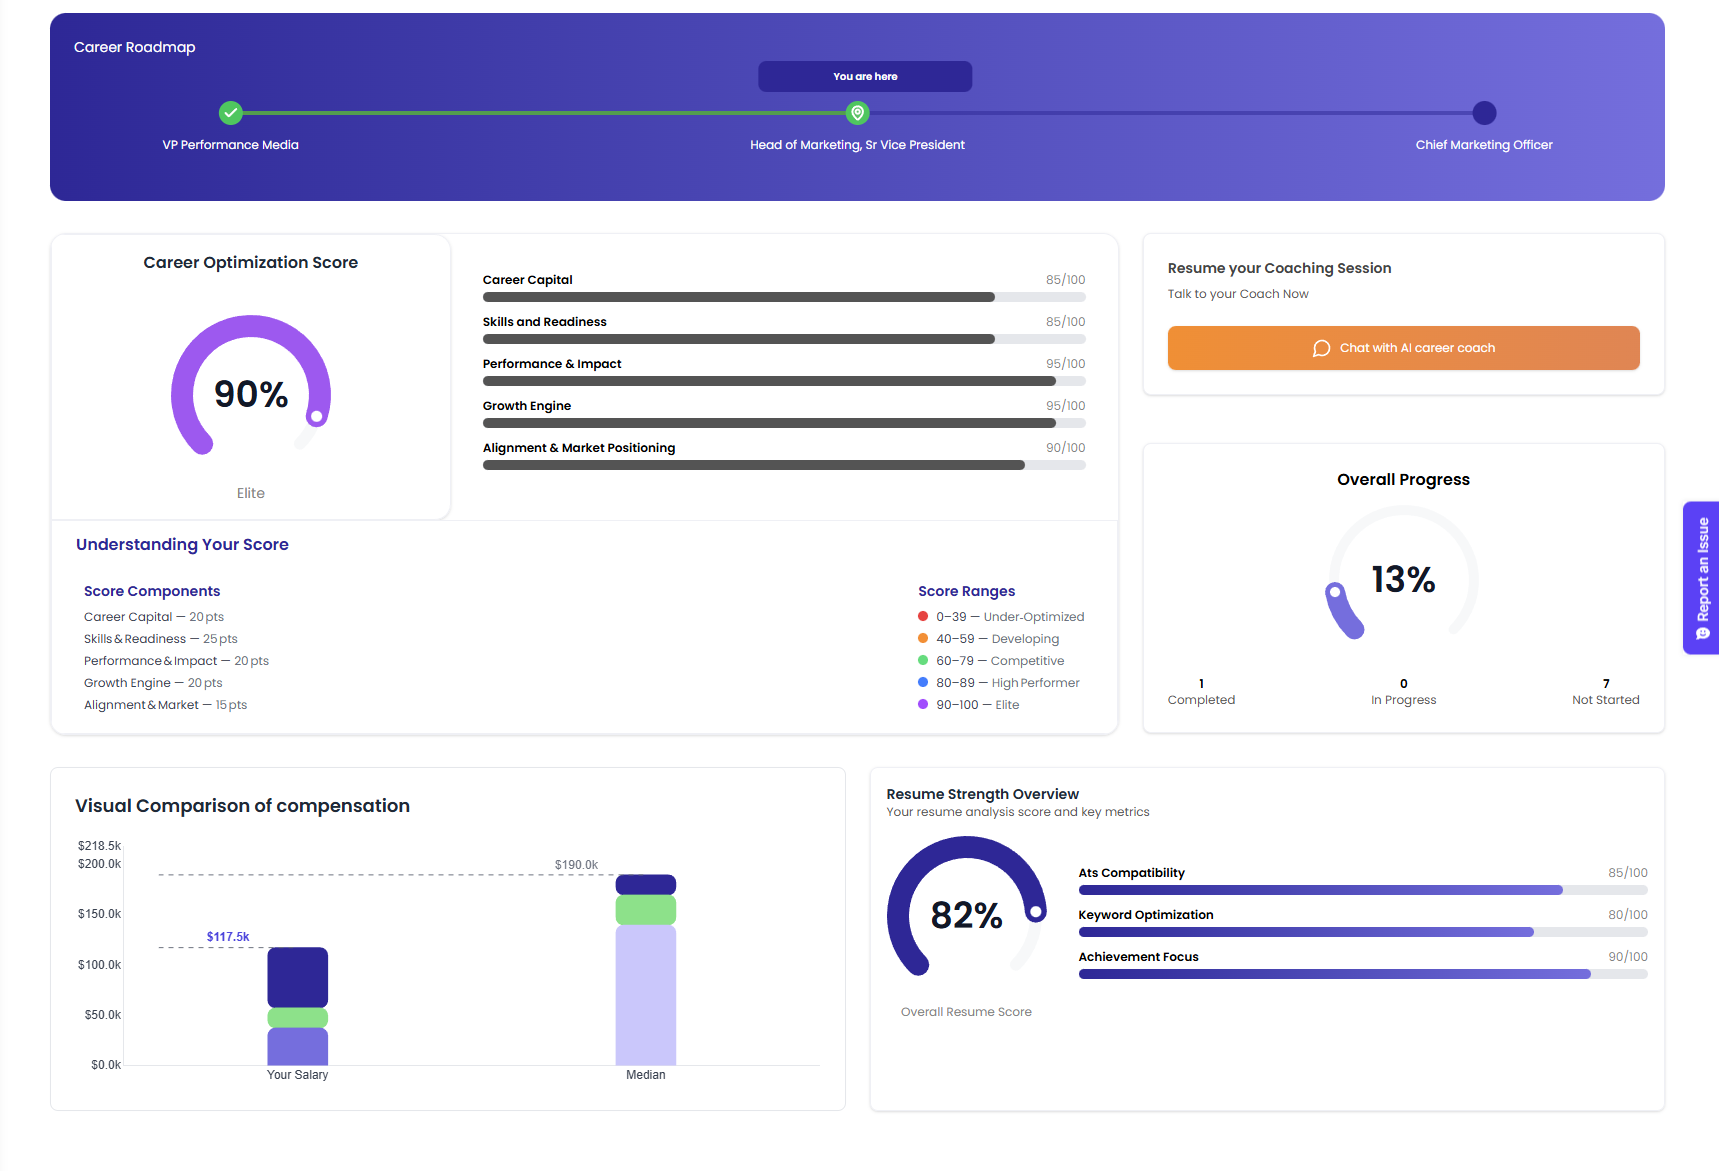Image resolution: width=1719 pixels, height=1171 pixels.
Task: Click the Performance & Impact progress bar
Action: pos(784,381)
